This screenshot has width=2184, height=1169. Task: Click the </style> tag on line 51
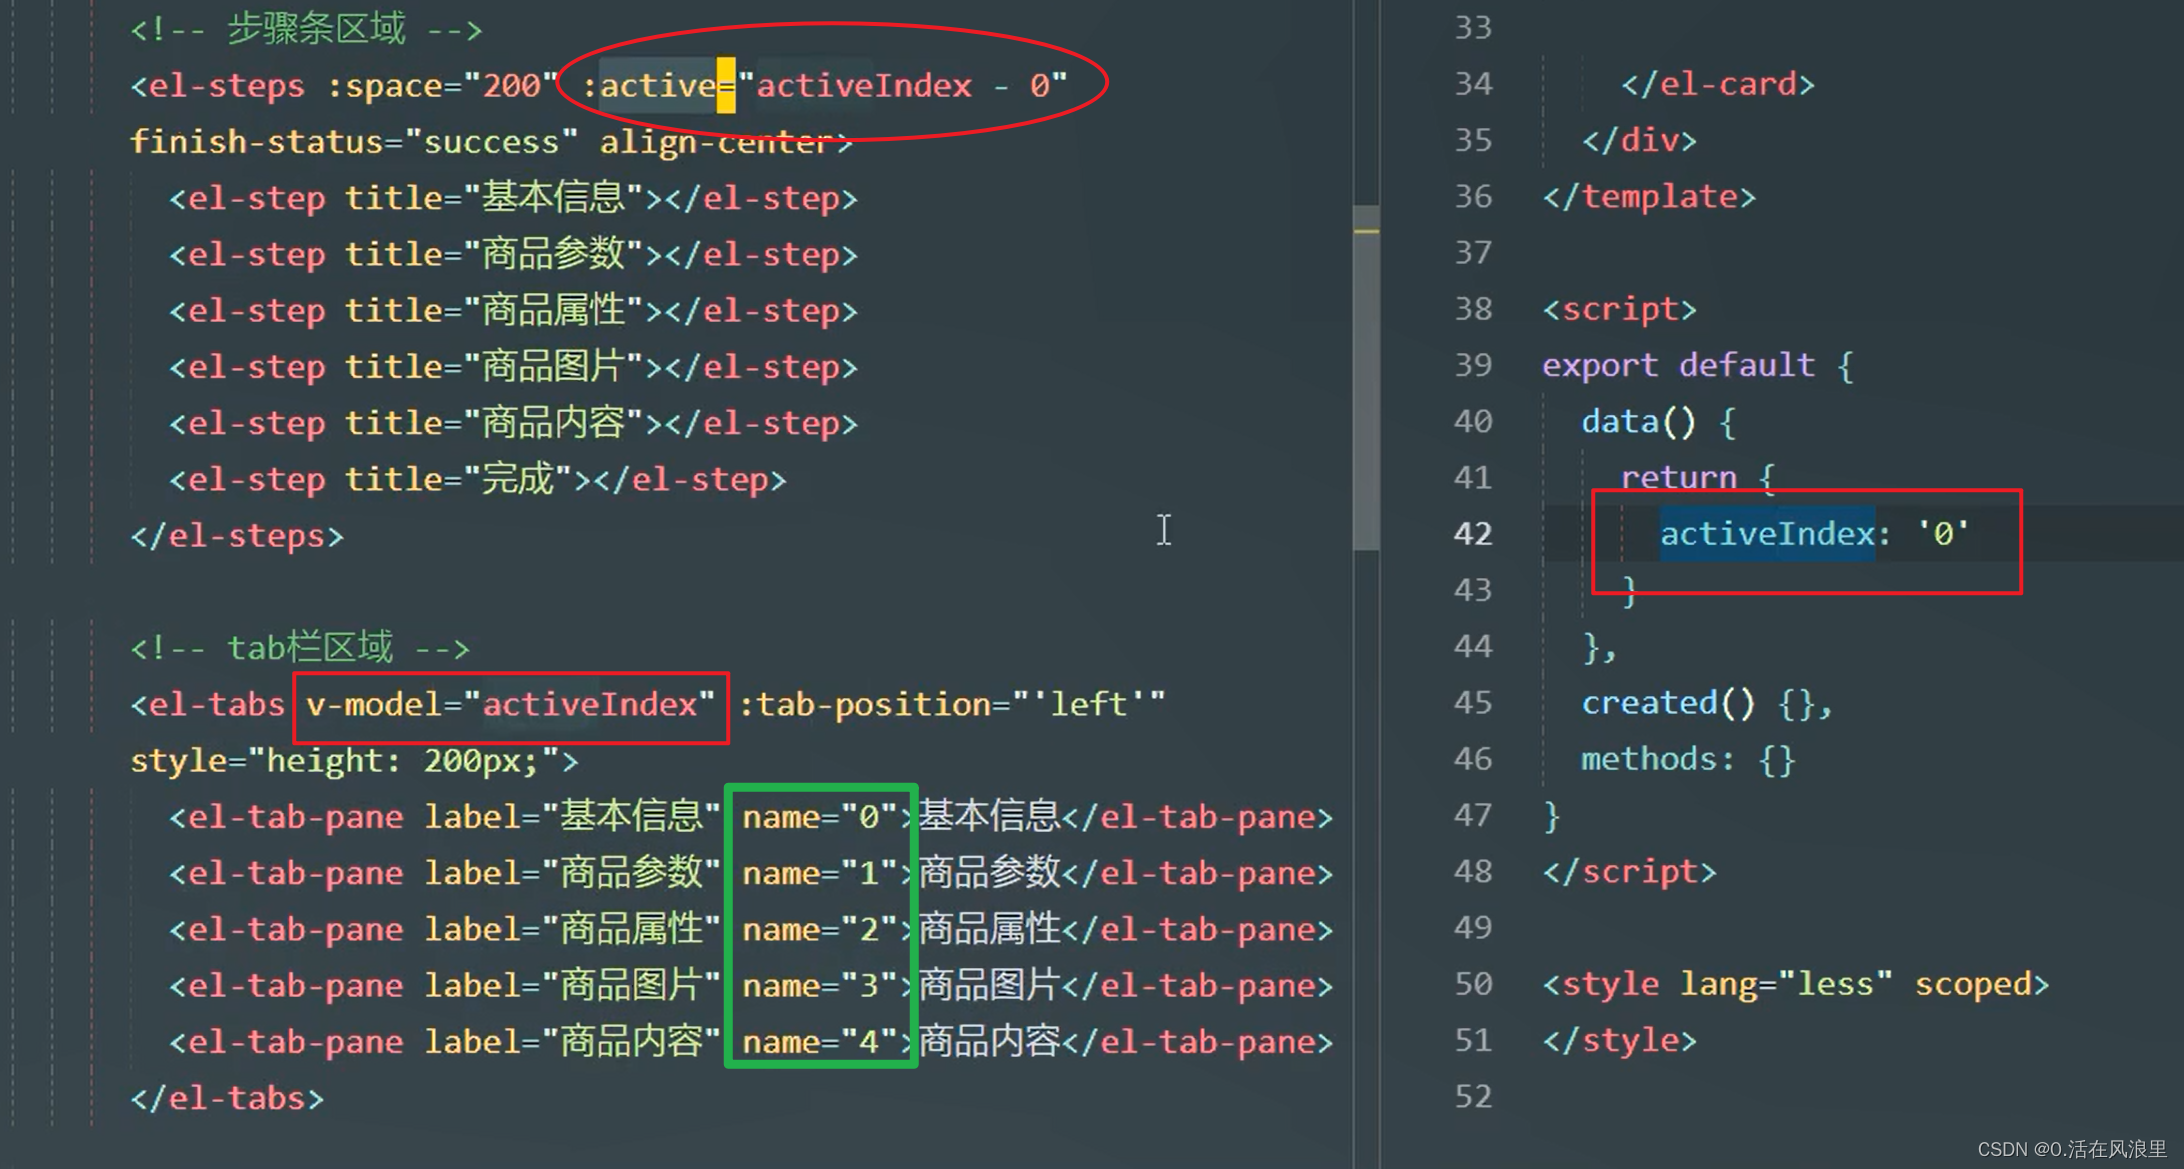(x=1619, y=1040)
